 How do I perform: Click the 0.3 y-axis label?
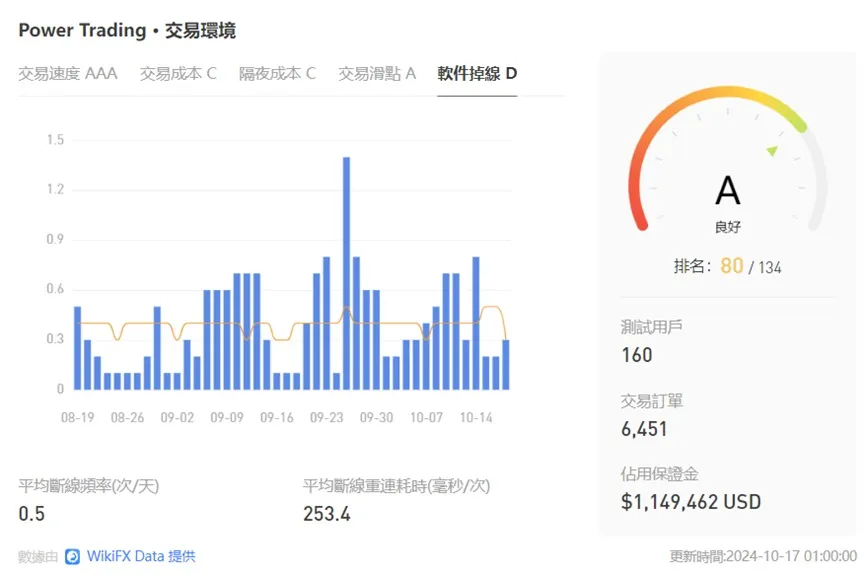(55, 338)
